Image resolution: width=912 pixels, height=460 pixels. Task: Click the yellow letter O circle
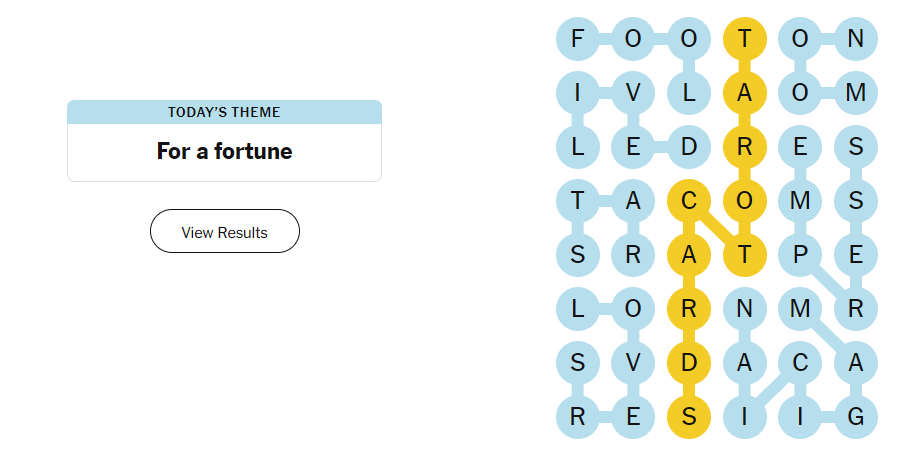tap(744, 201)
